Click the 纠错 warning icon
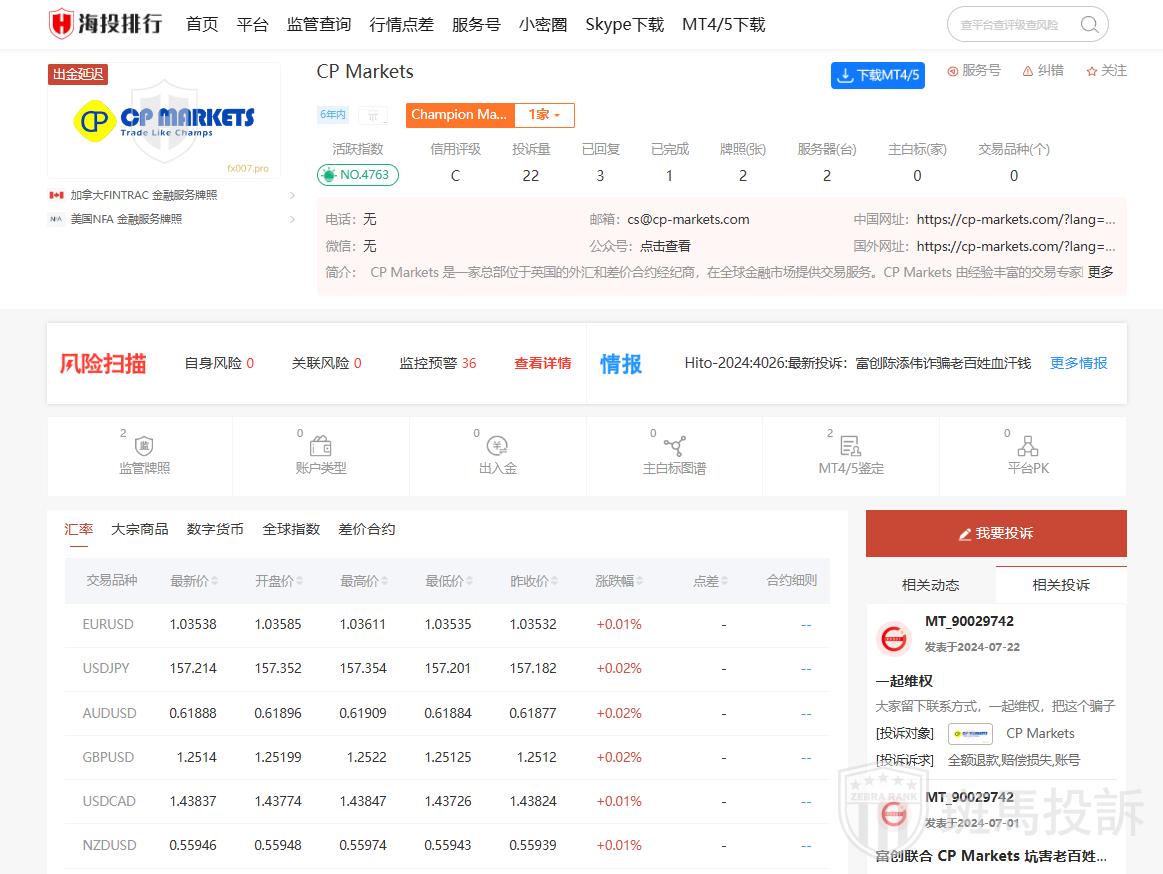The width and height of the screenshot is (1163, 874). (x=1028, y=71)
